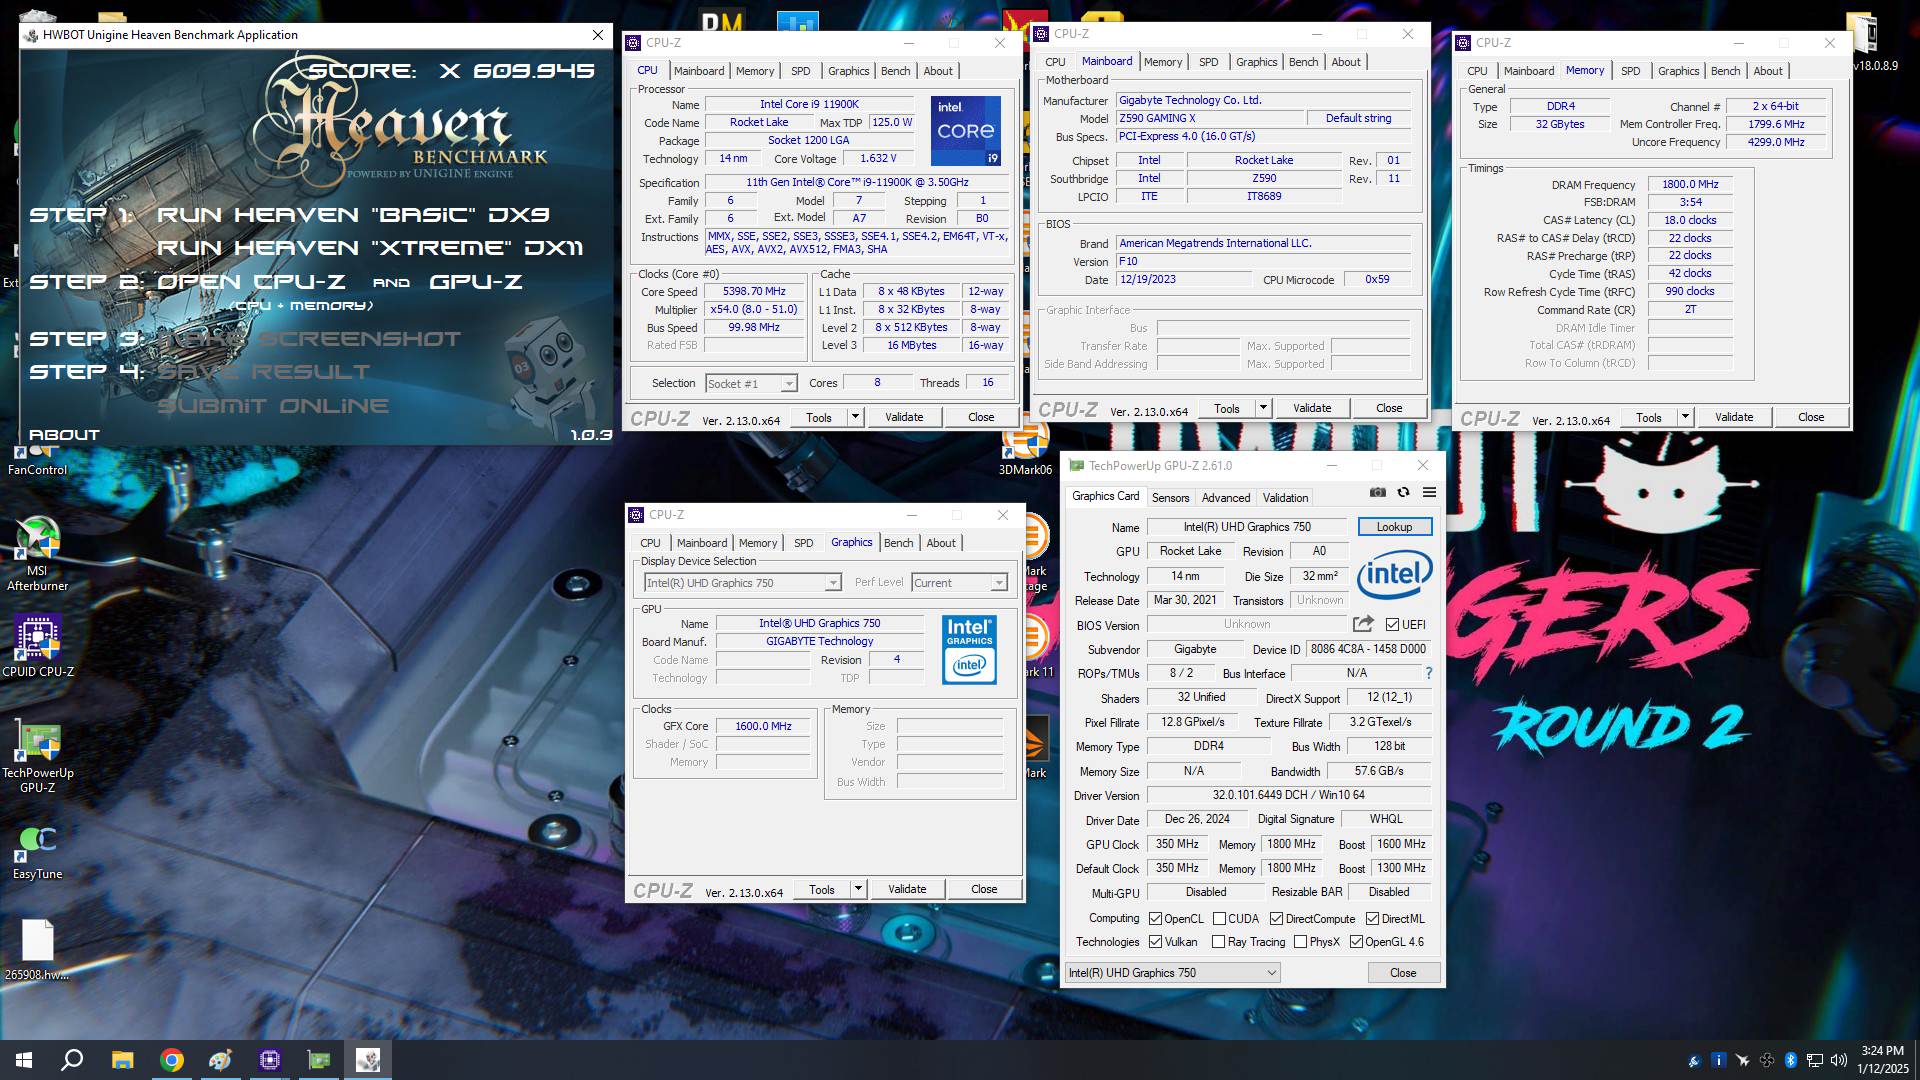Switch to the Heaven benchmark taskbar icon
Screen dimensions: 1920x1080
tap(368, 1060)
